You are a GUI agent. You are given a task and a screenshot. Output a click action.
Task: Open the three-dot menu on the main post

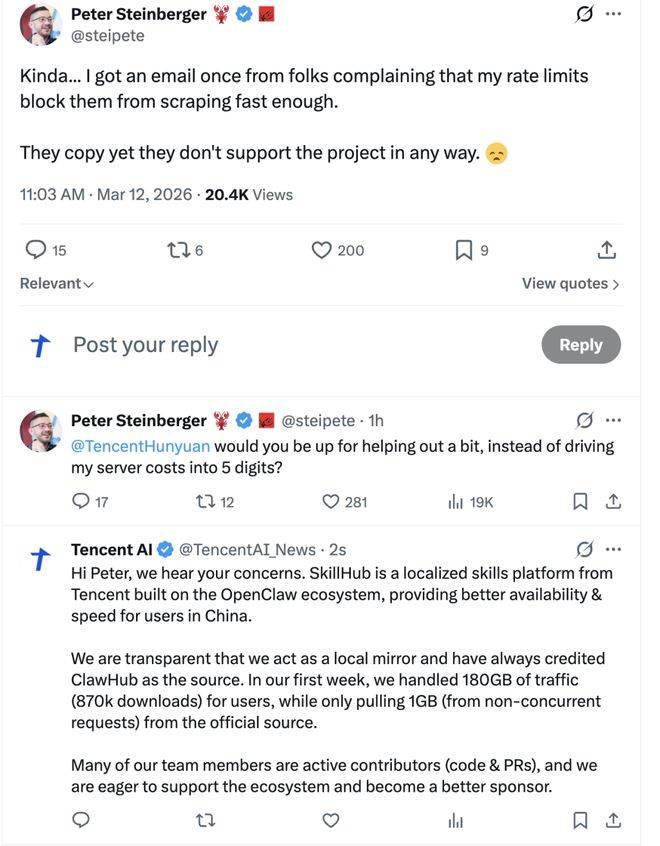[x=613, y=14]
